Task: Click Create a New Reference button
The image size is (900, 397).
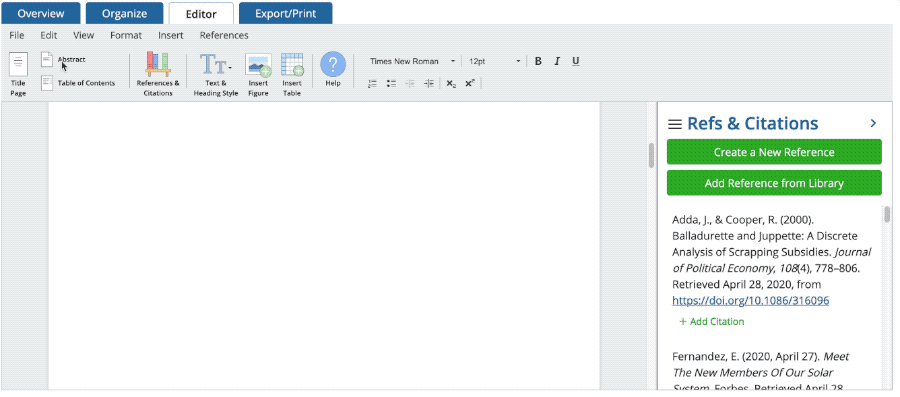Action: click(x=774, y=152)
